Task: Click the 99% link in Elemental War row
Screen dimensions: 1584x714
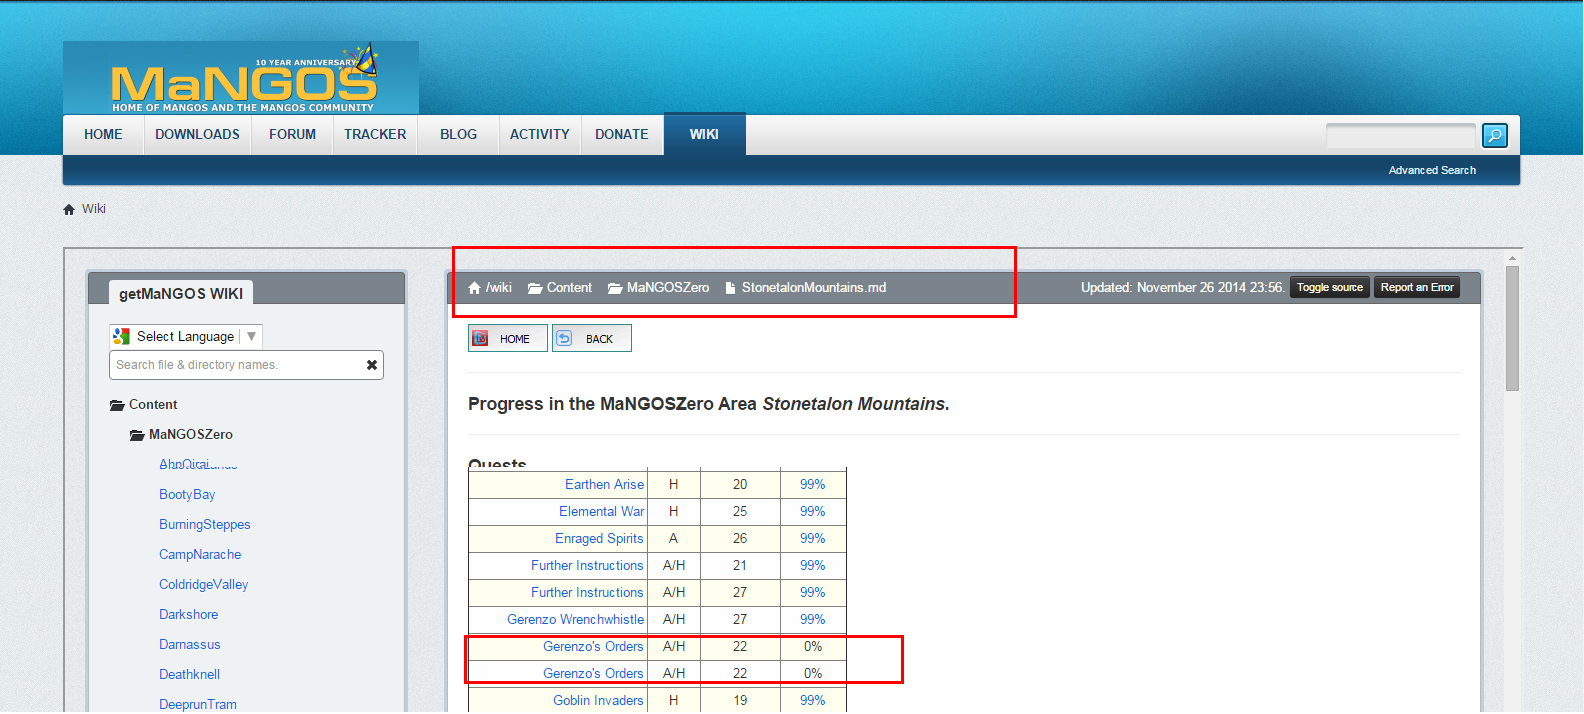Action: [812, 511]
